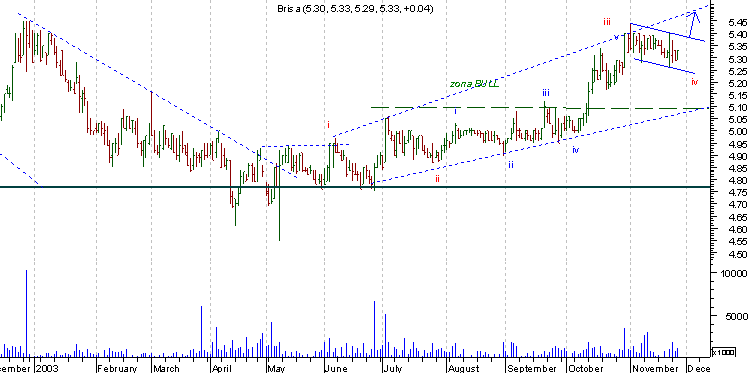This screenshot has width=751, height=373.
Task: Click the price axis value "4.60"
Action: click(737, 229)
